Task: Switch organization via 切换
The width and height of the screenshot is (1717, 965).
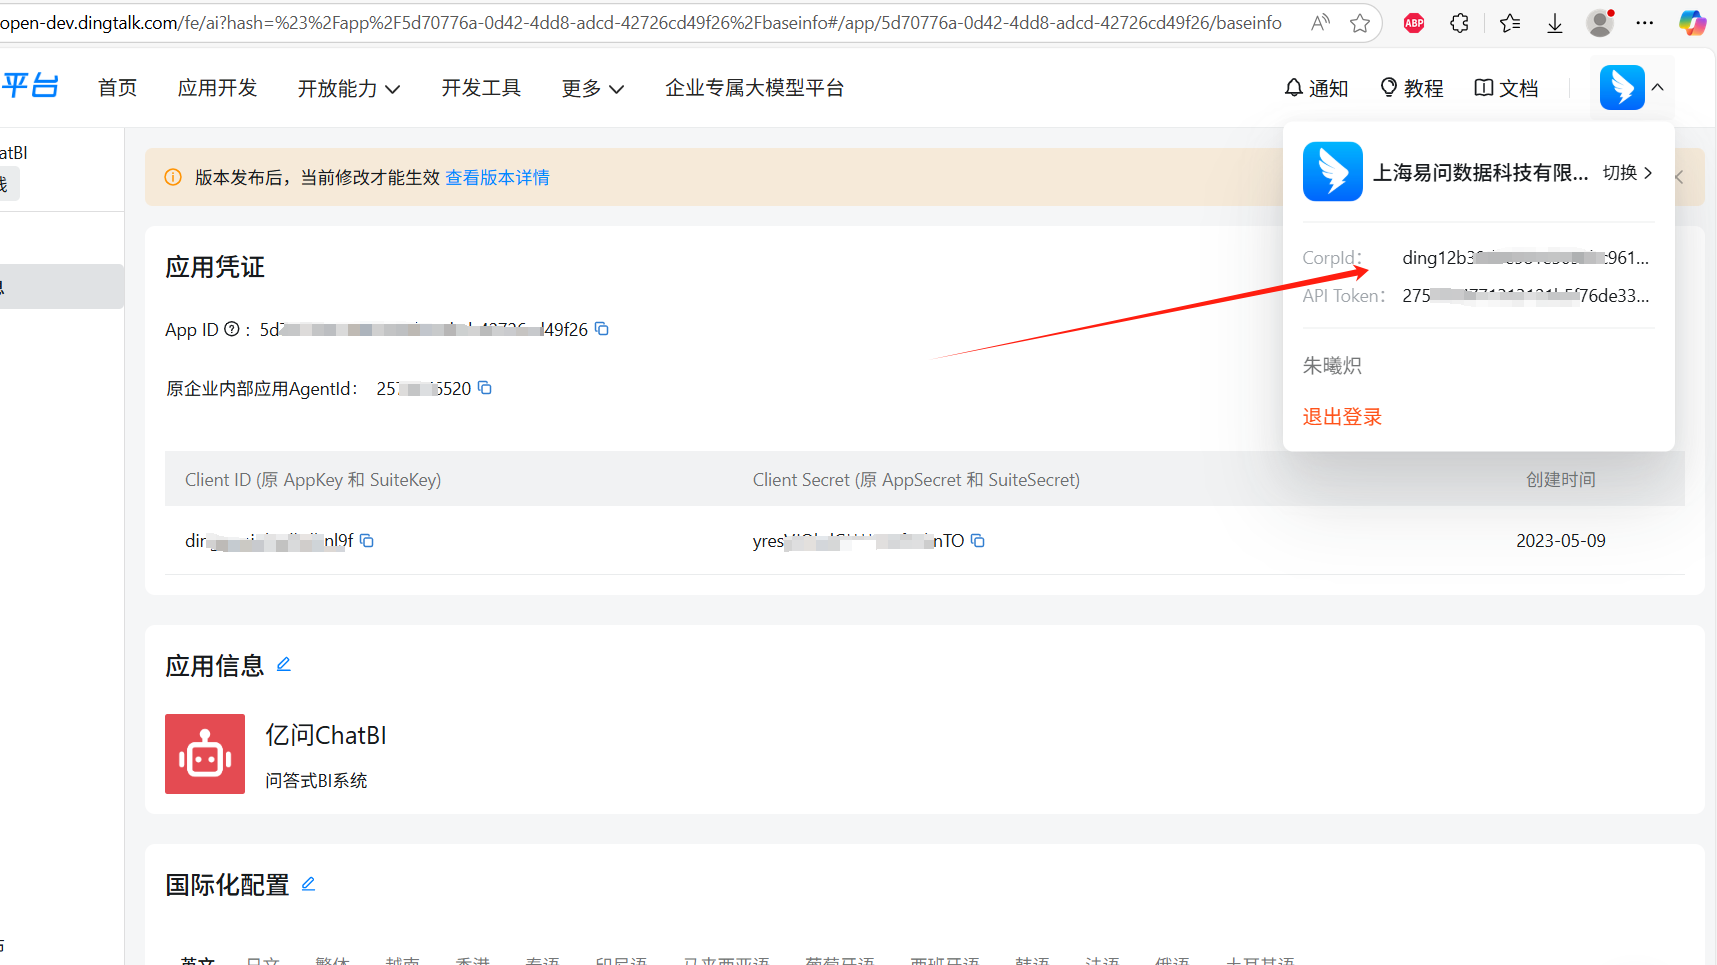Action: 1627,173
